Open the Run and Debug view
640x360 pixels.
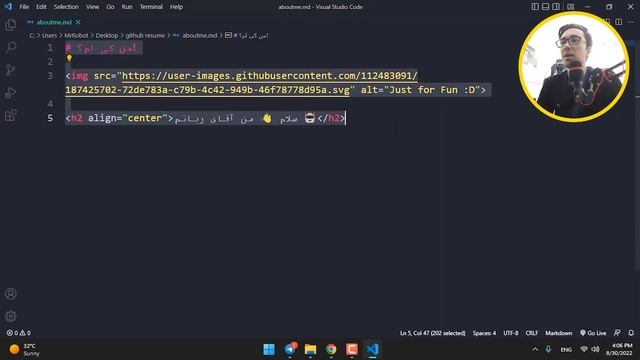click(11, 93)
